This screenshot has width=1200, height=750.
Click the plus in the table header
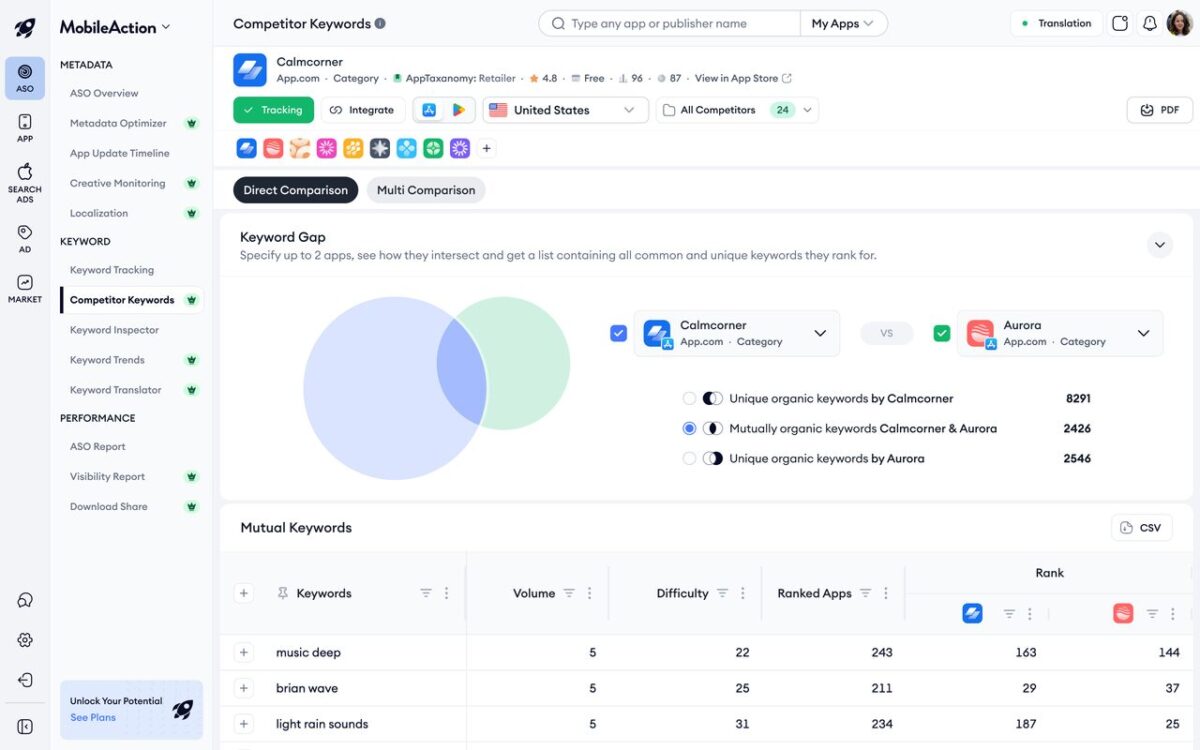pyautogui.click(x=243, y=593)
